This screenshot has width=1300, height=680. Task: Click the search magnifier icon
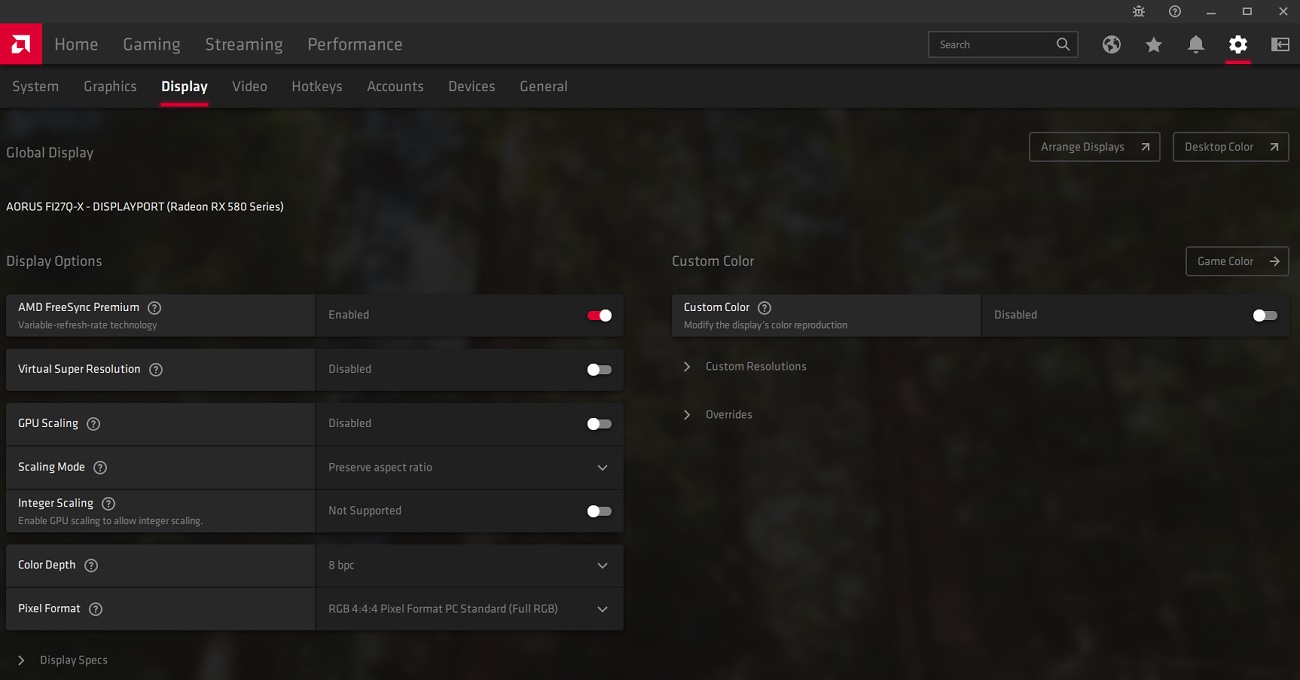pos(1063,44)
